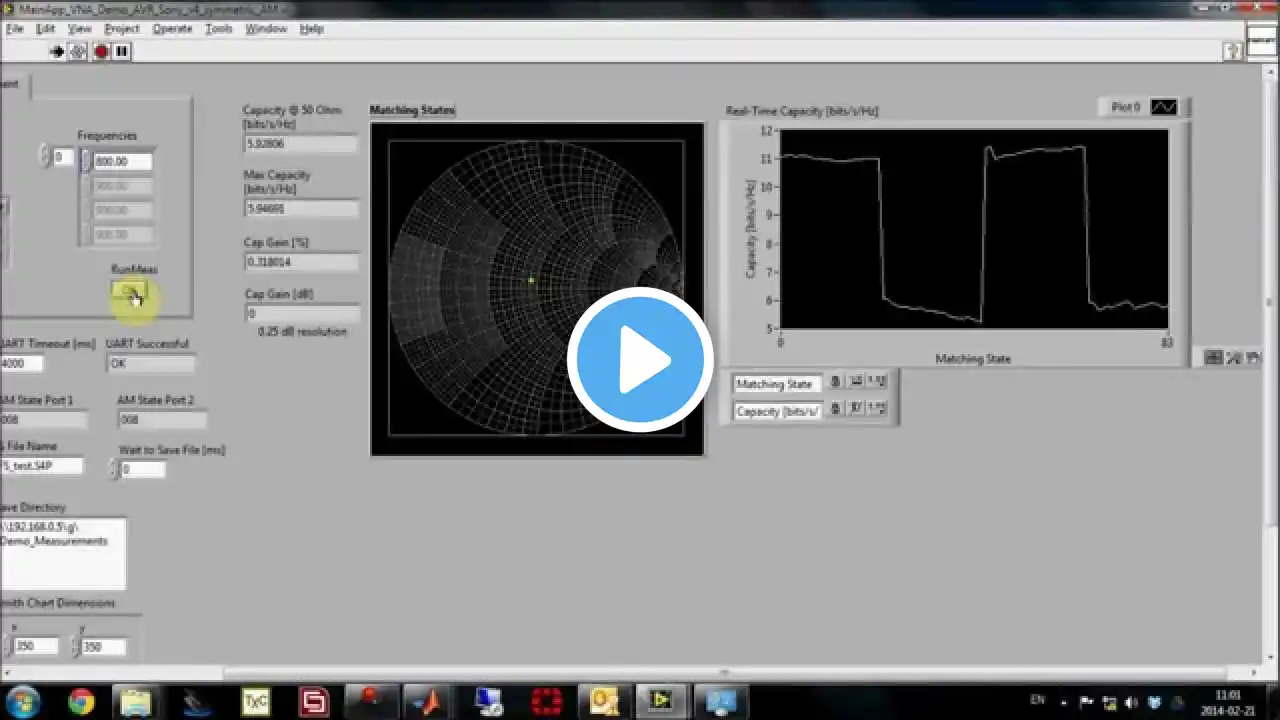The height and width of the screenshot is (720, 1280).
Task: Select the graph palette pan tool
Action: point(1252,358)
